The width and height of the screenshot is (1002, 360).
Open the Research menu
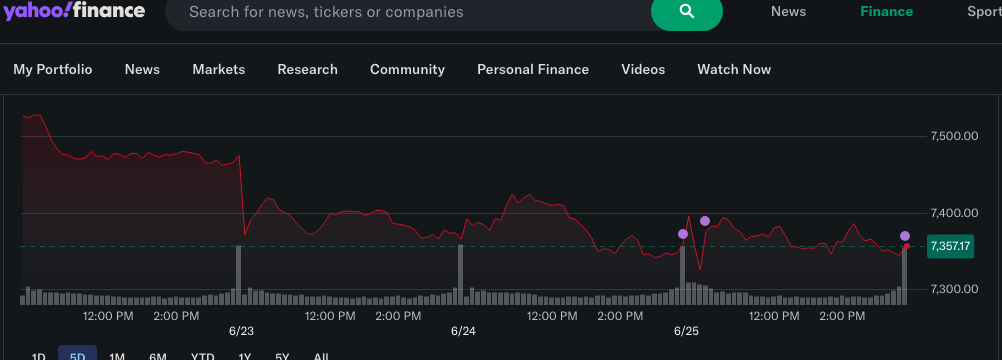[x=307, y=69]
